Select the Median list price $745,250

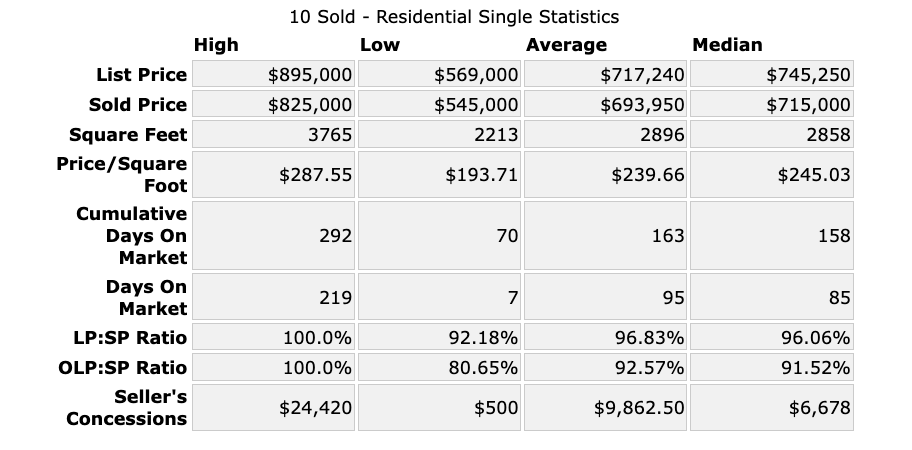click(x=808, y=75)
